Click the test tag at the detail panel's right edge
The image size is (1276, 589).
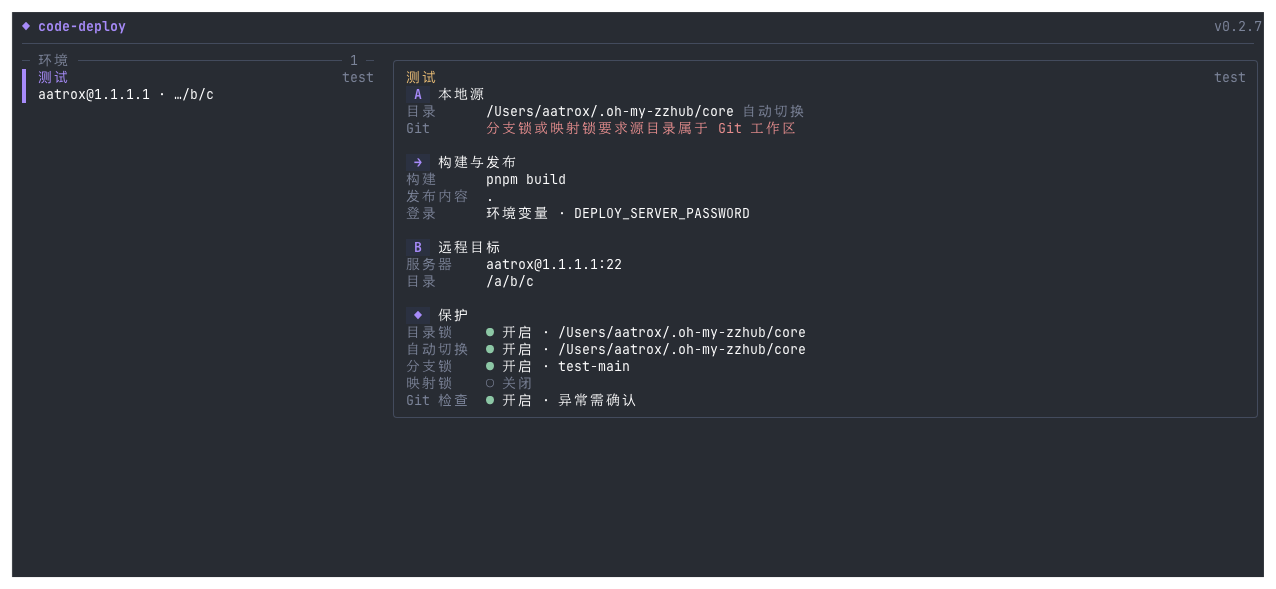tap(1230, 77)
